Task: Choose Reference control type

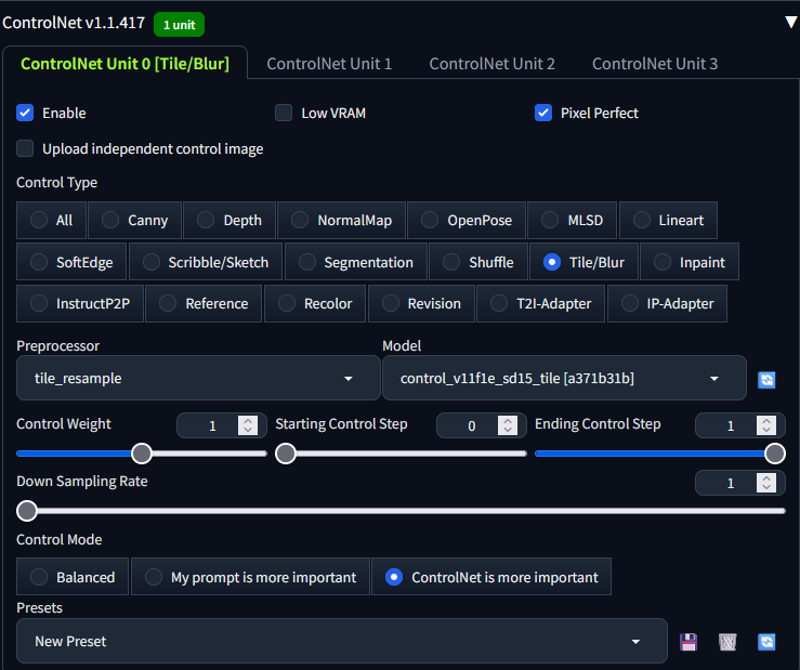Action: (x=204, y=304)
